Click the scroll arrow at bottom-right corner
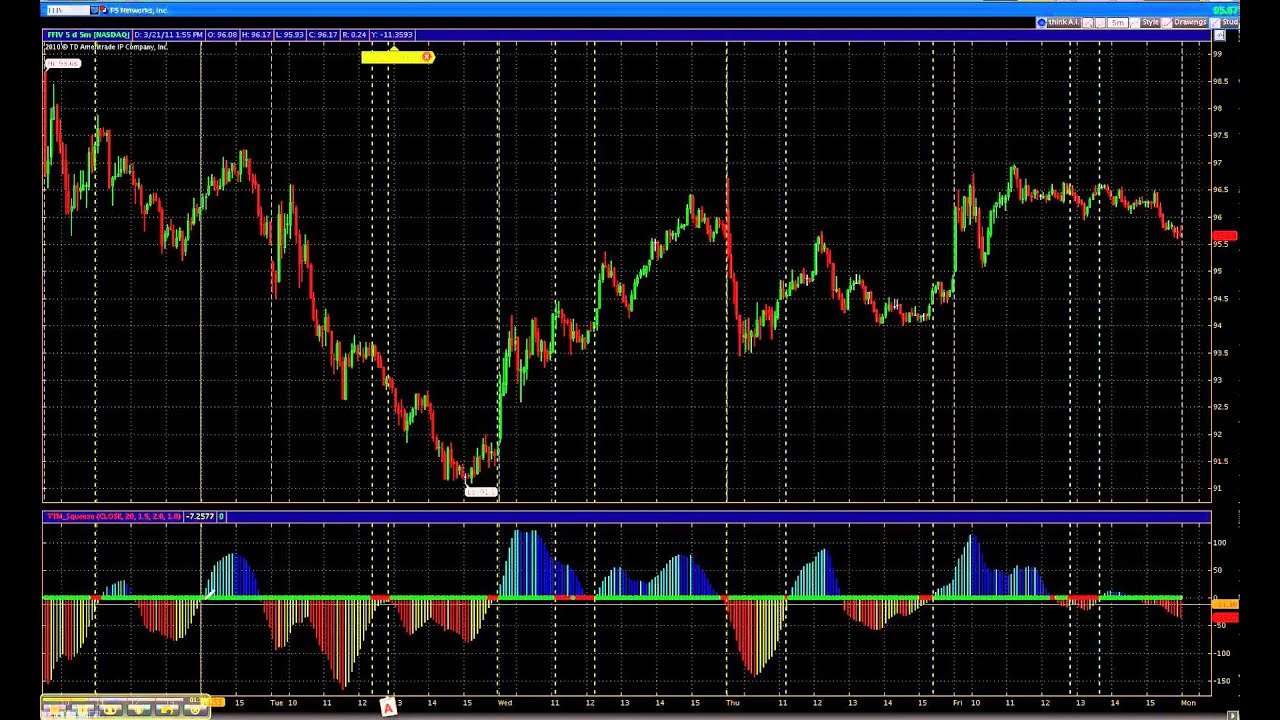Image resolution: width=1280 pixels, height=720 pixels. (x=1232, y=715)
